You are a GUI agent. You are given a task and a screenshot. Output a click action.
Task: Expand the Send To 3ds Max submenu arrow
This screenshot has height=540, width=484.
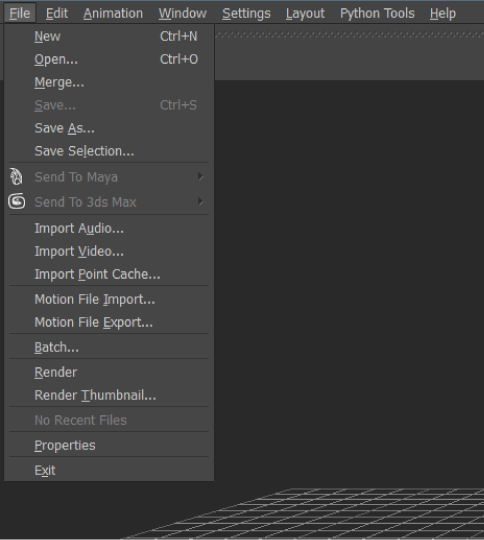tap(200, 201)
